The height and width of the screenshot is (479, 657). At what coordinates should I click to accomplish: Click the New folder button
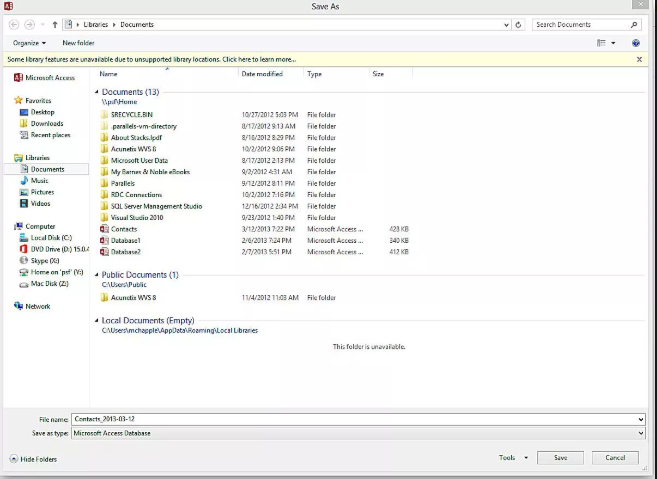[78, 43]
